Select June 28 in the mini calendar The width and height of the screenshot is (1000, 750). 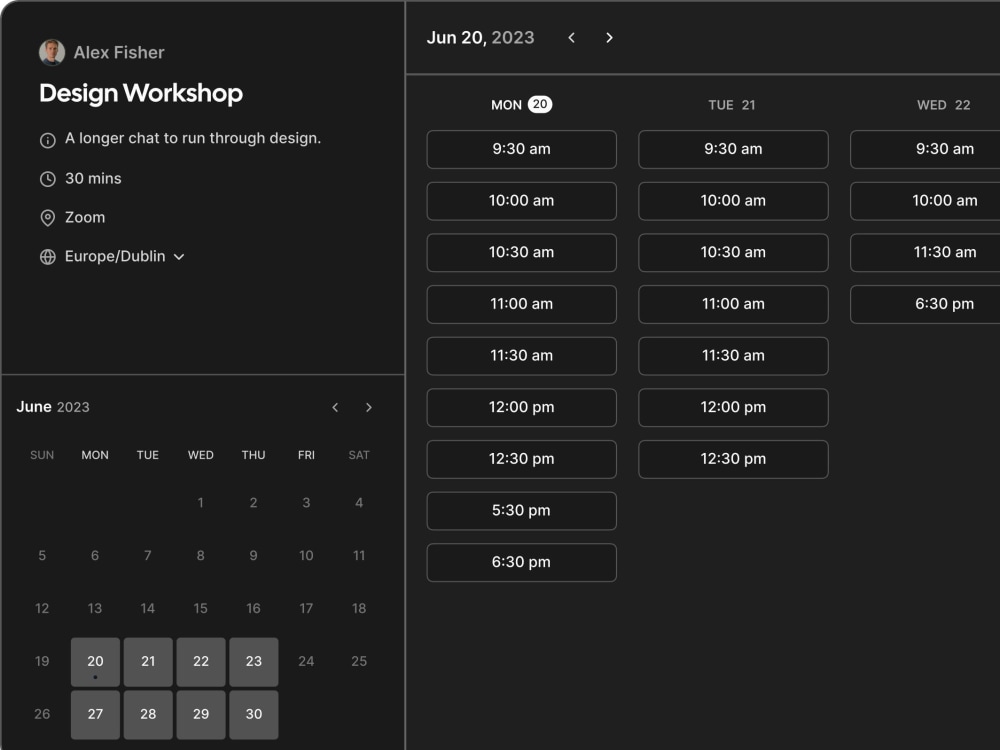[148, 715]
